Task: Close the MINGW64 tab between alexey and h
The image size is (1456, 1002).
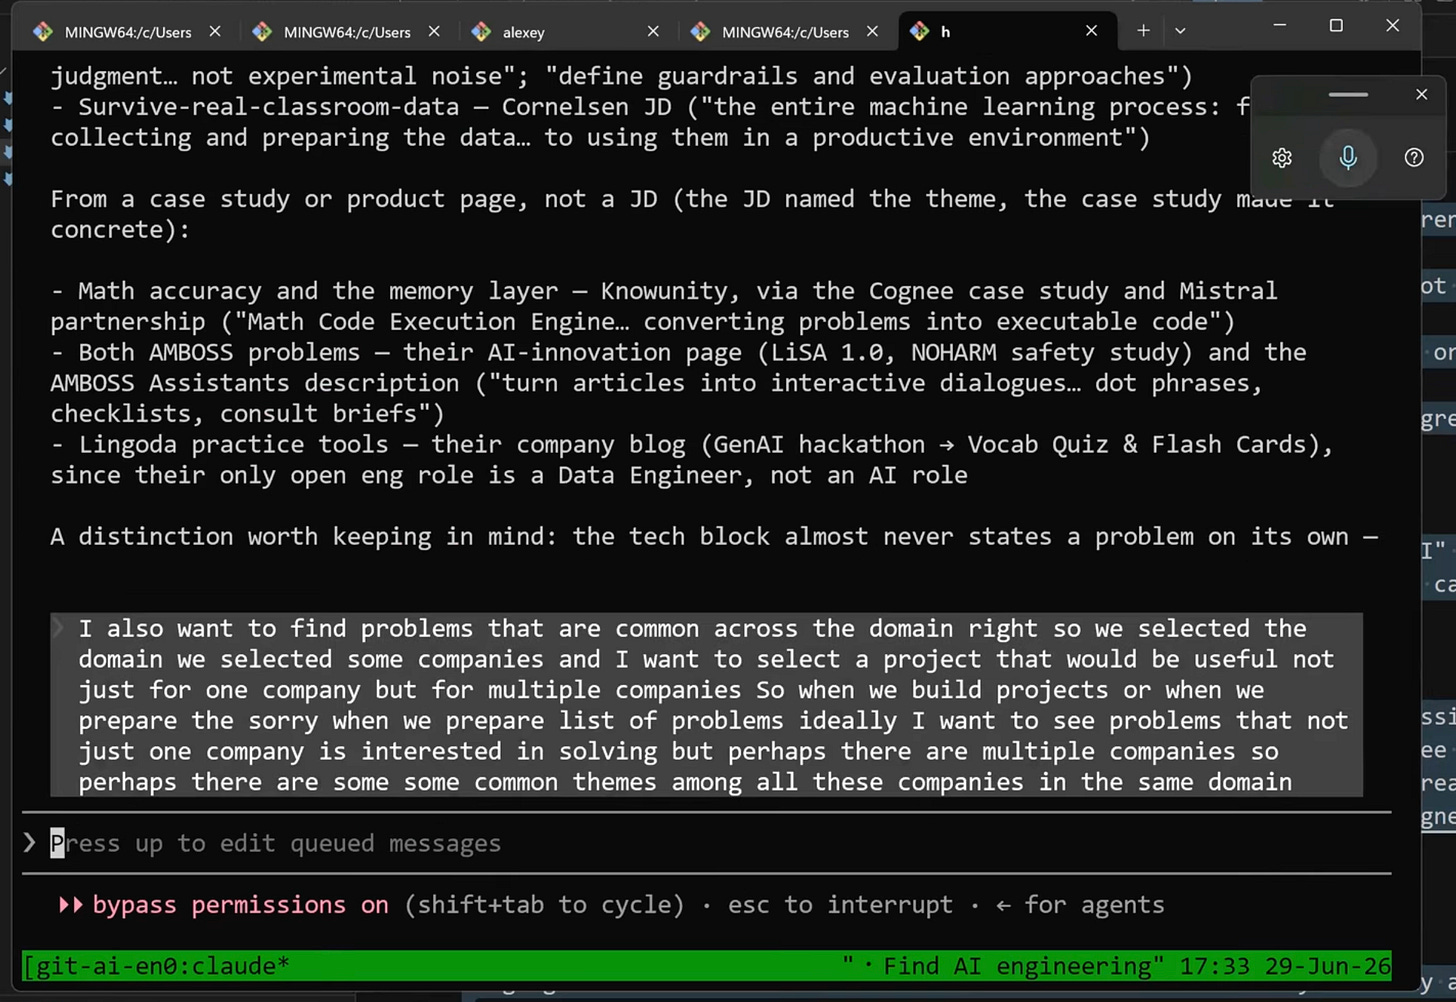Action: 872,31
